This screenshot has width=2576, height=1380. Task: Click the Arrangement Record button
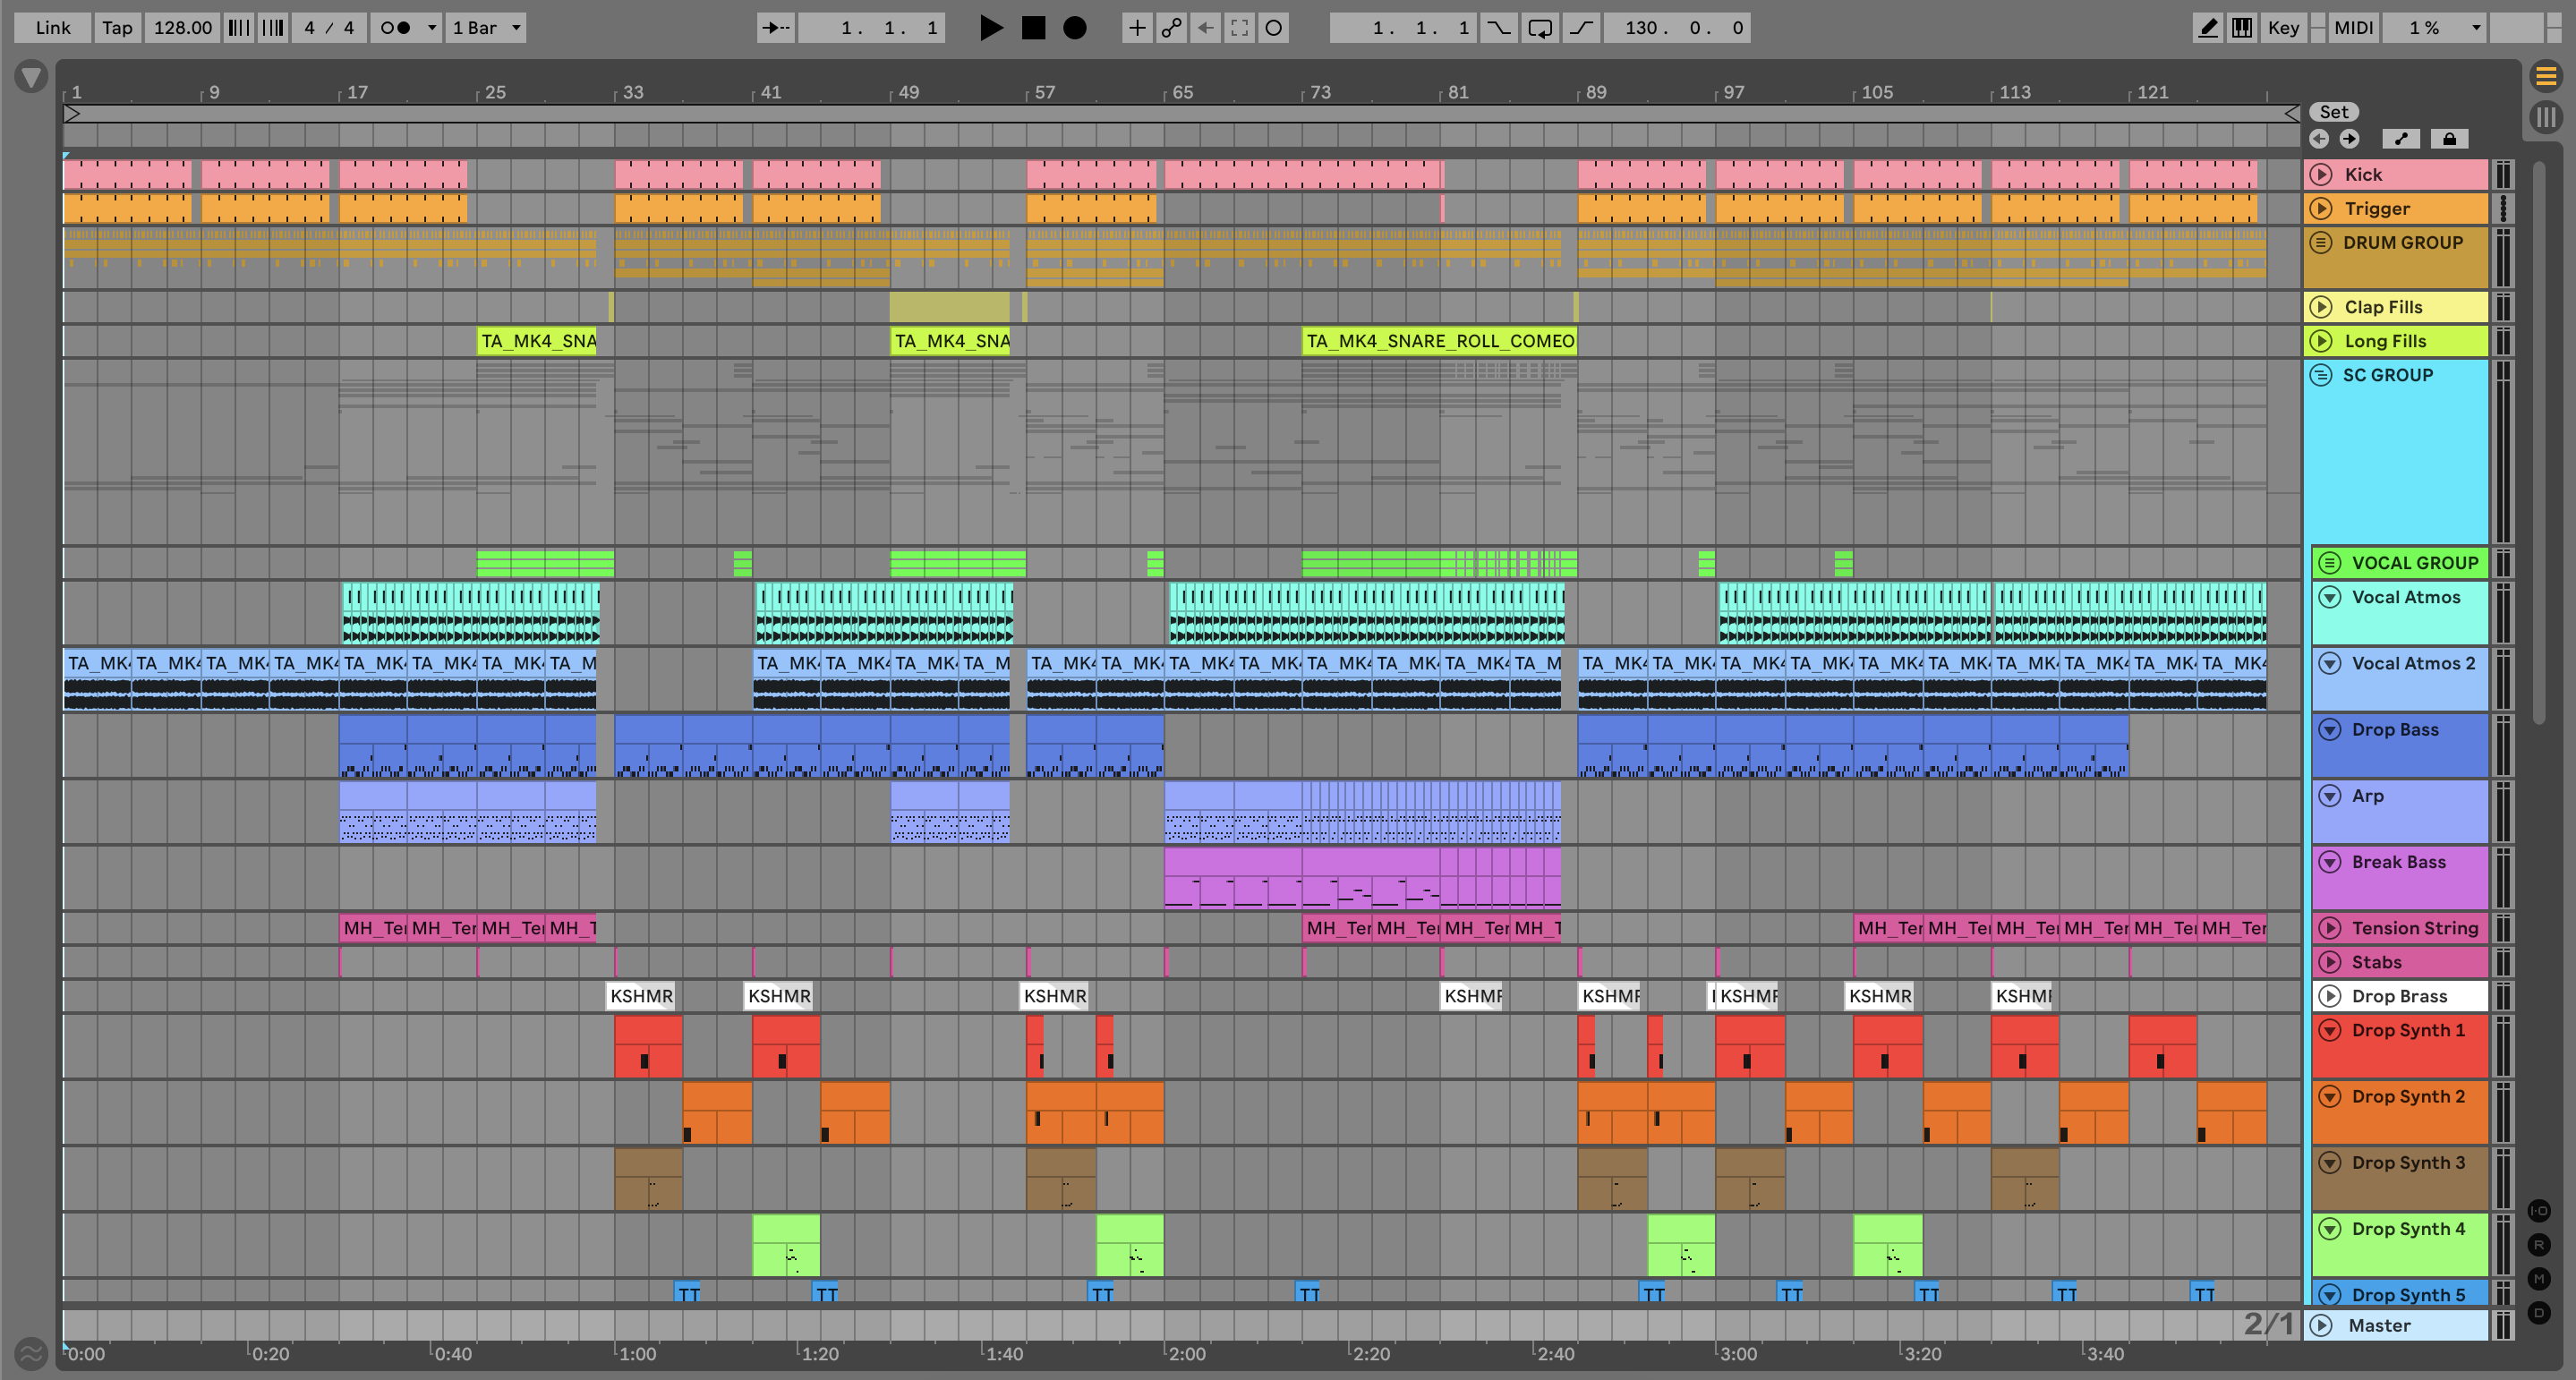pyautogui.click(x=1074, y=28)
